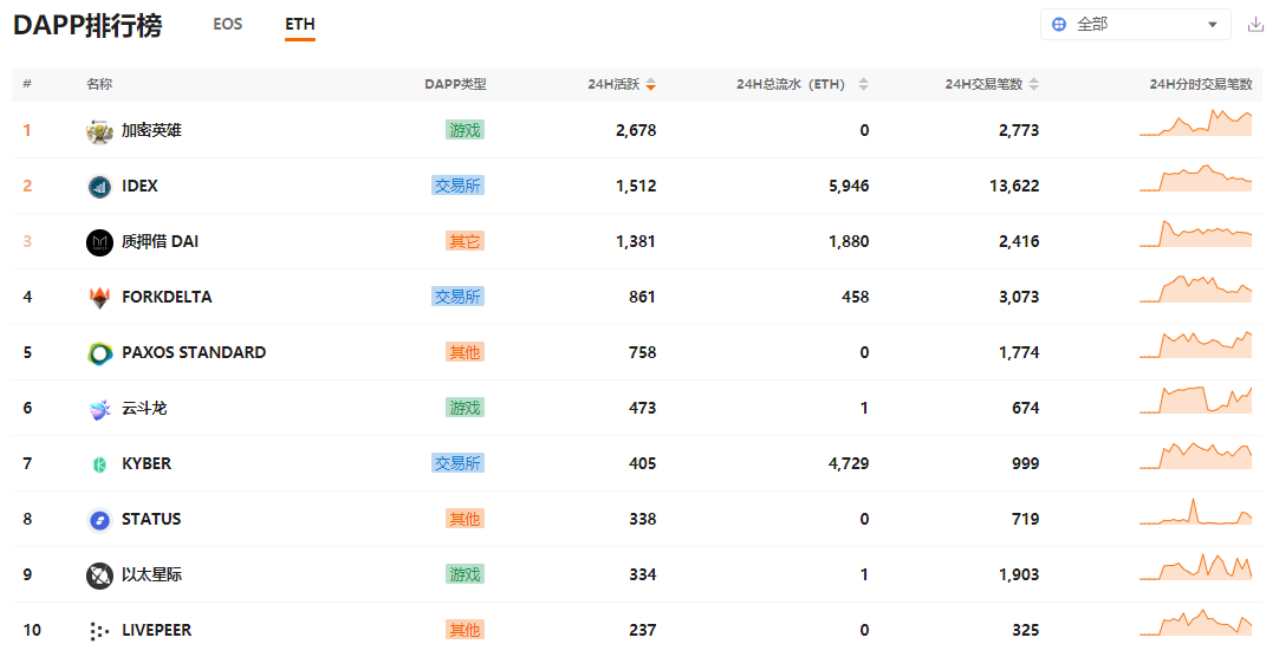Click the 以太星际 app icon
This screenshot has height=659, width=1277.
tap(99, 575)
